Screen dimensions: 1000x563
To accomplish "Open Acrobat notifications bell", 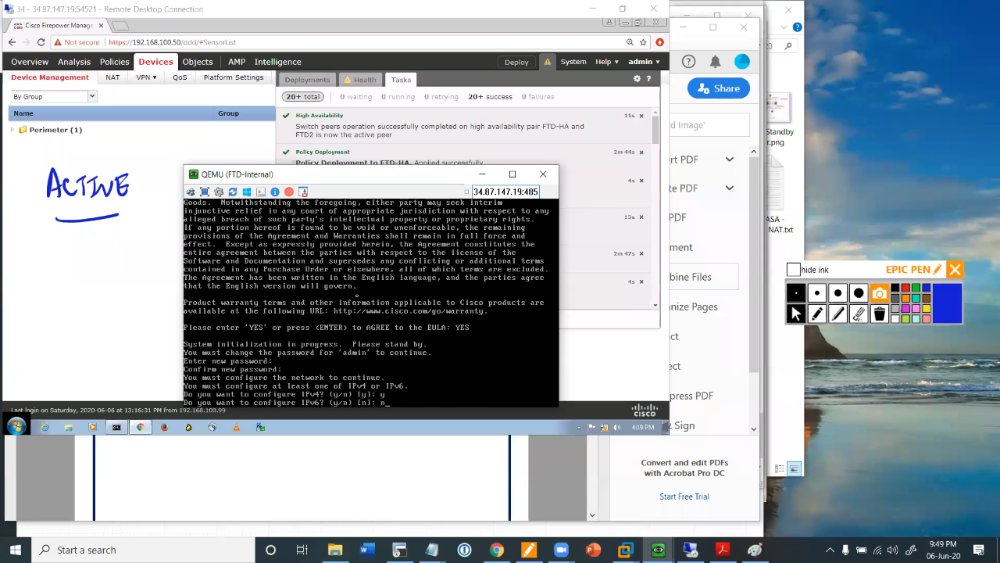I will pos(715,61).
